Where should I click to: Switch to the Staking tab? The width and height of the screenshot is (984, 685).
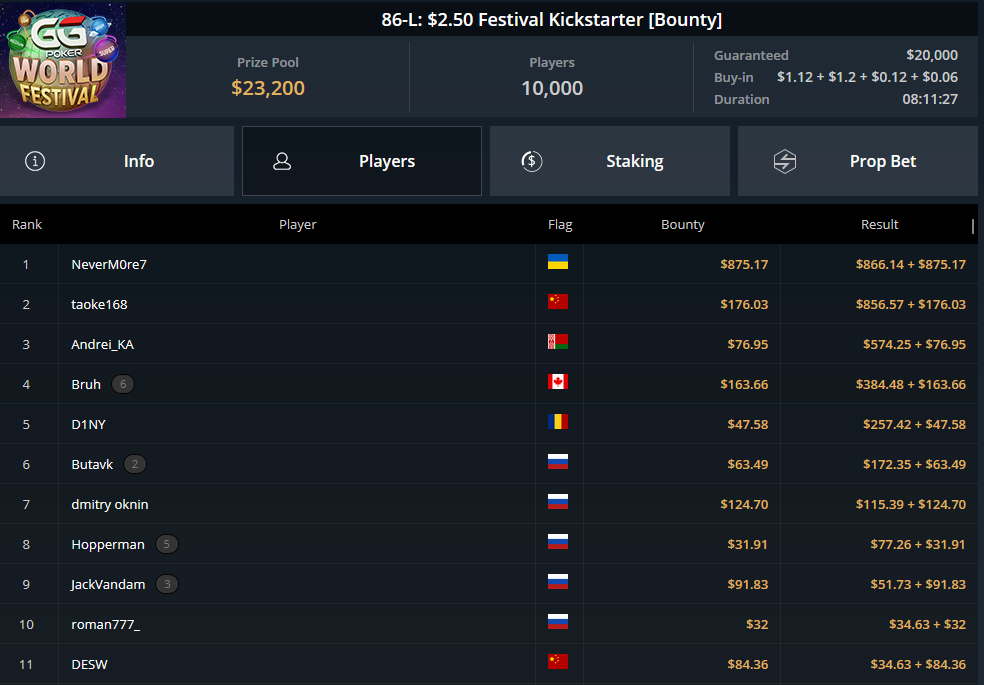(610, 161)
